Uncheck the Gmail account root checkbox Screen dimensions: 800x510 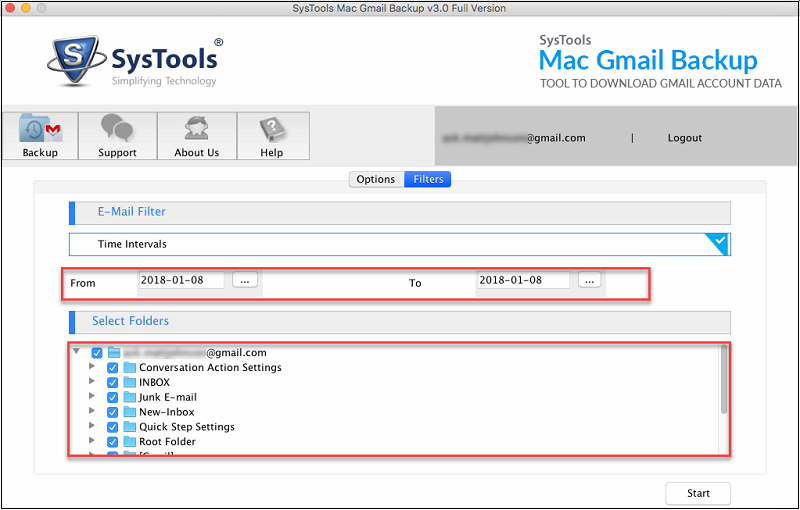pyautogui.click(x=97, y=353)
